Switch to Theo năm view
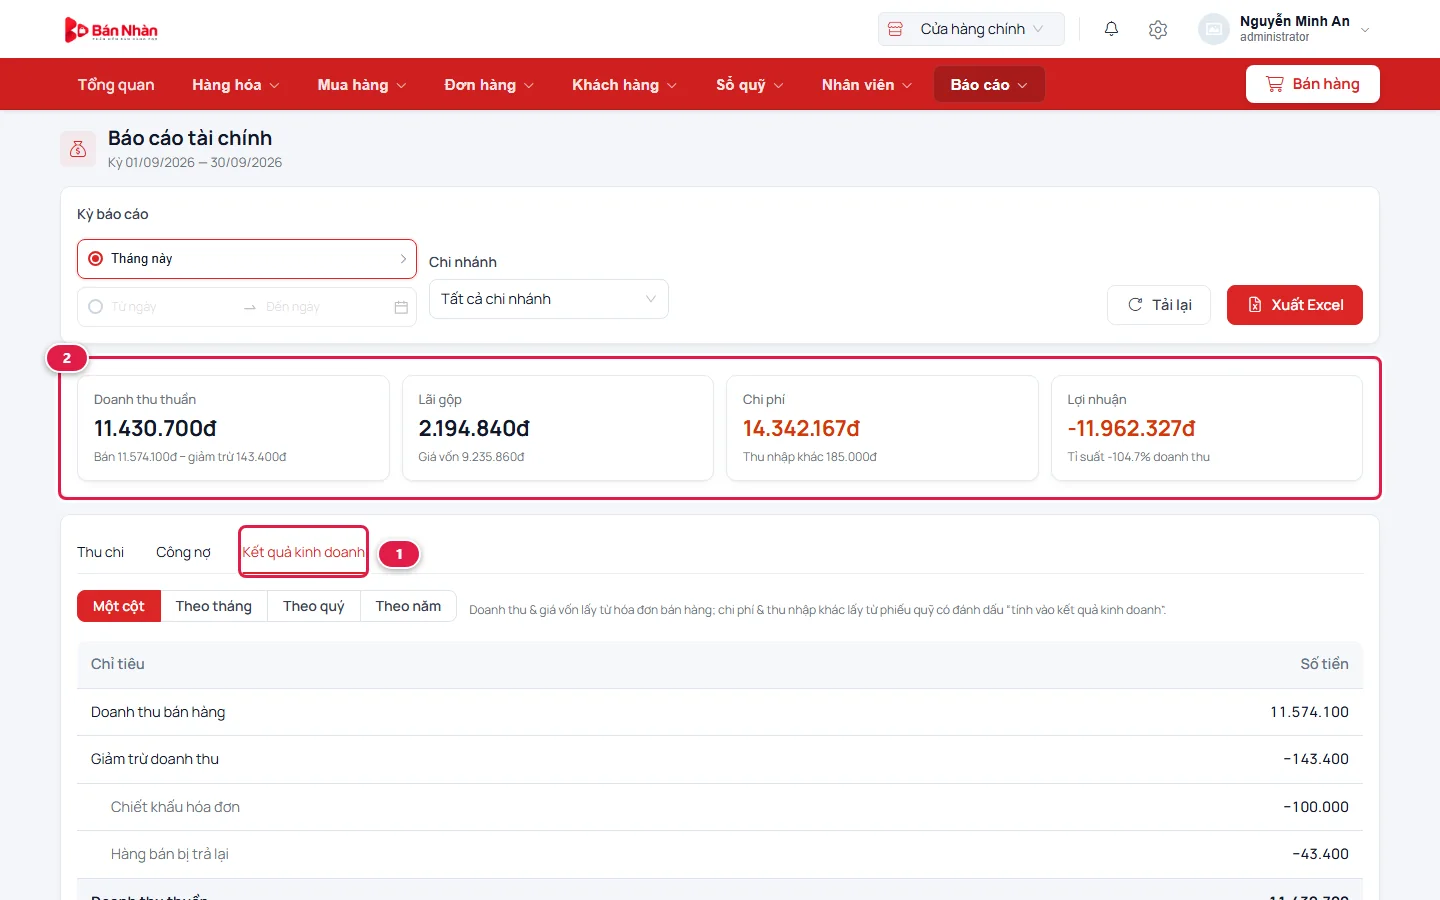 pyautogui.click(x=408, y=606)
